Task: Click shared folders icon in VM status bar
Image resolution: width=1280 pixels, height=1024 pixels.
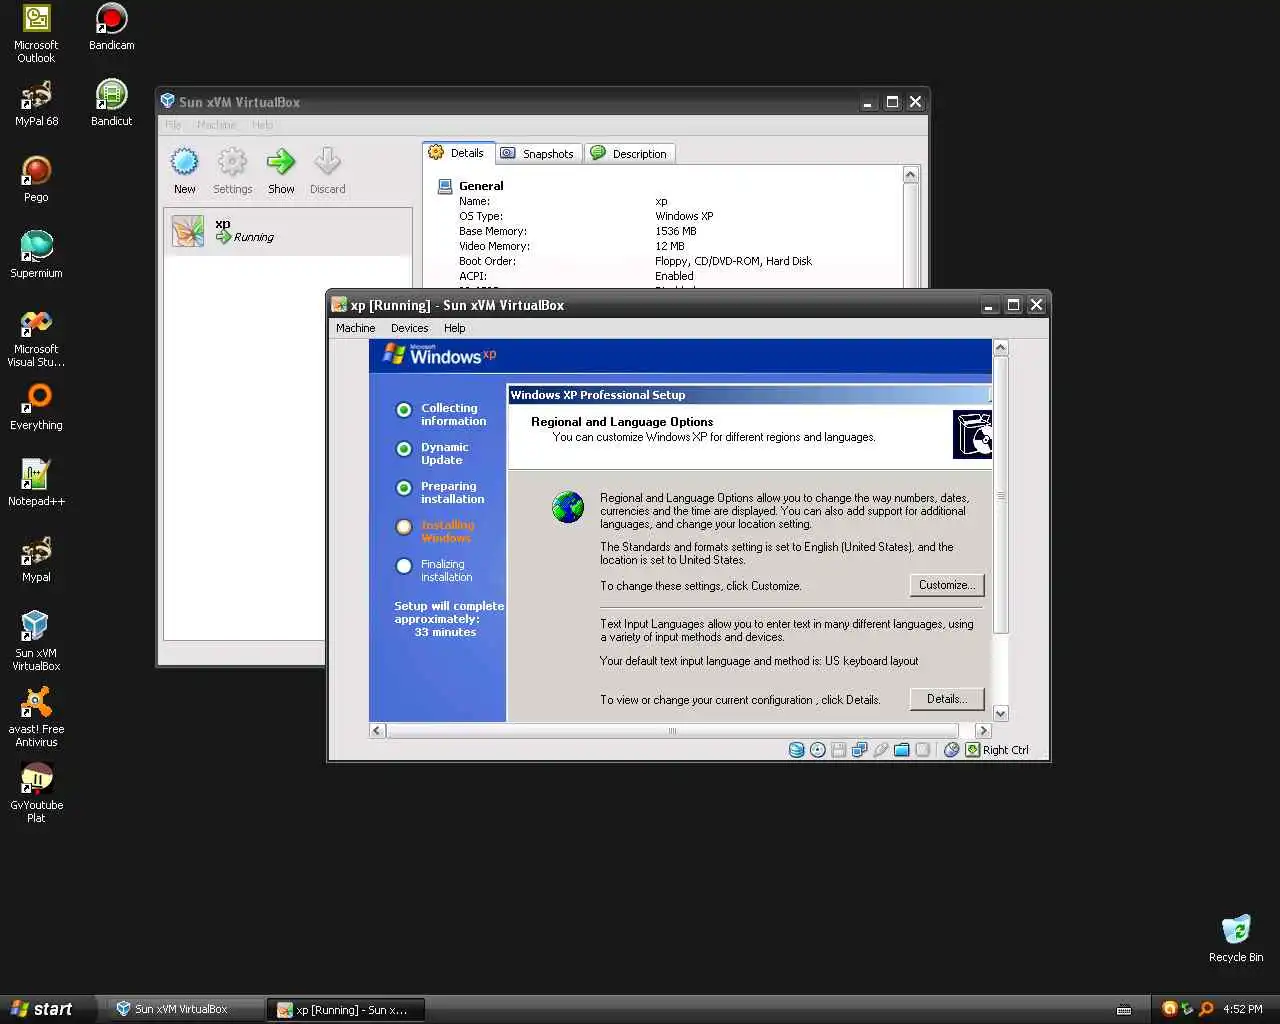Action: click(901, 750)
